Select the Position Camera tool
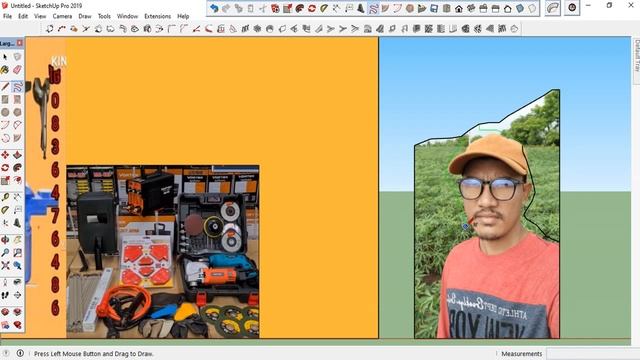The image size is (640, 360). pos(5,282)
